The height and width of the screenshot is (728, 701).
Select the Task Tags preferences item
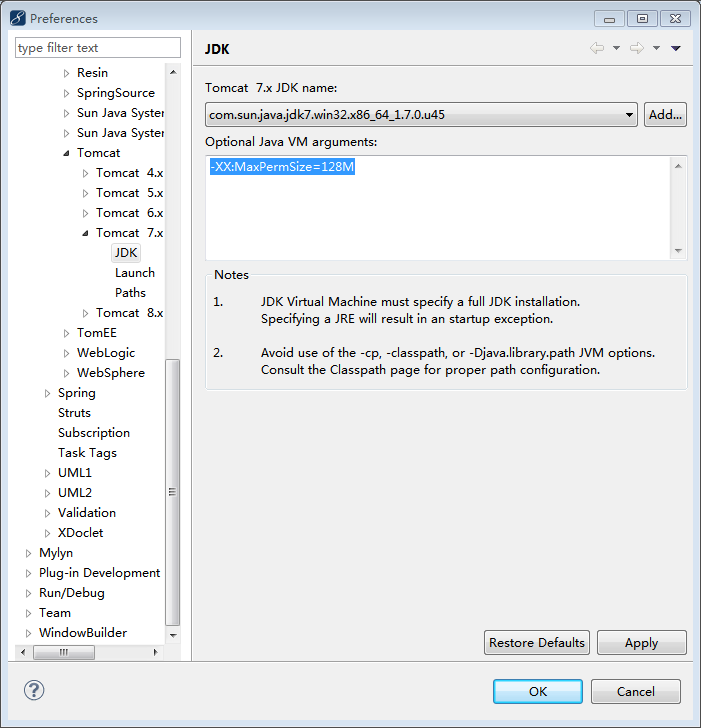pos(87,453)
